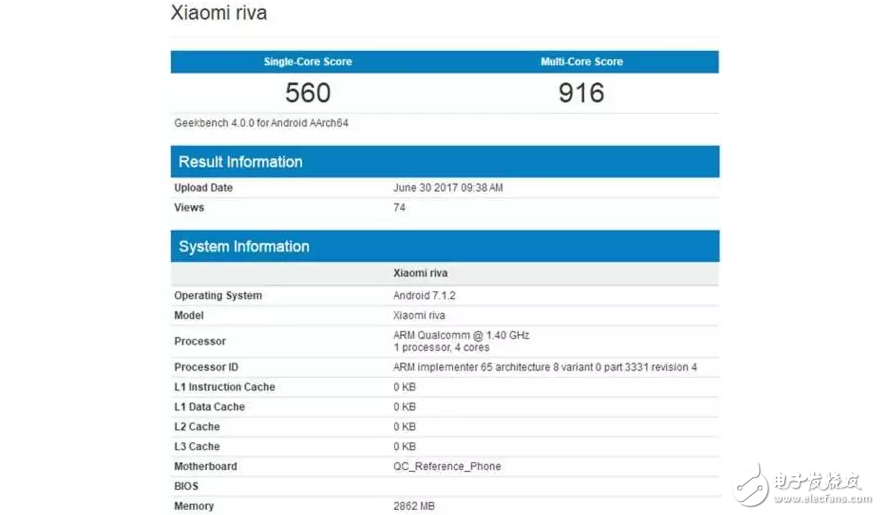Click the date 'June 30 2017 09:38 AM'

click(448, 188)
